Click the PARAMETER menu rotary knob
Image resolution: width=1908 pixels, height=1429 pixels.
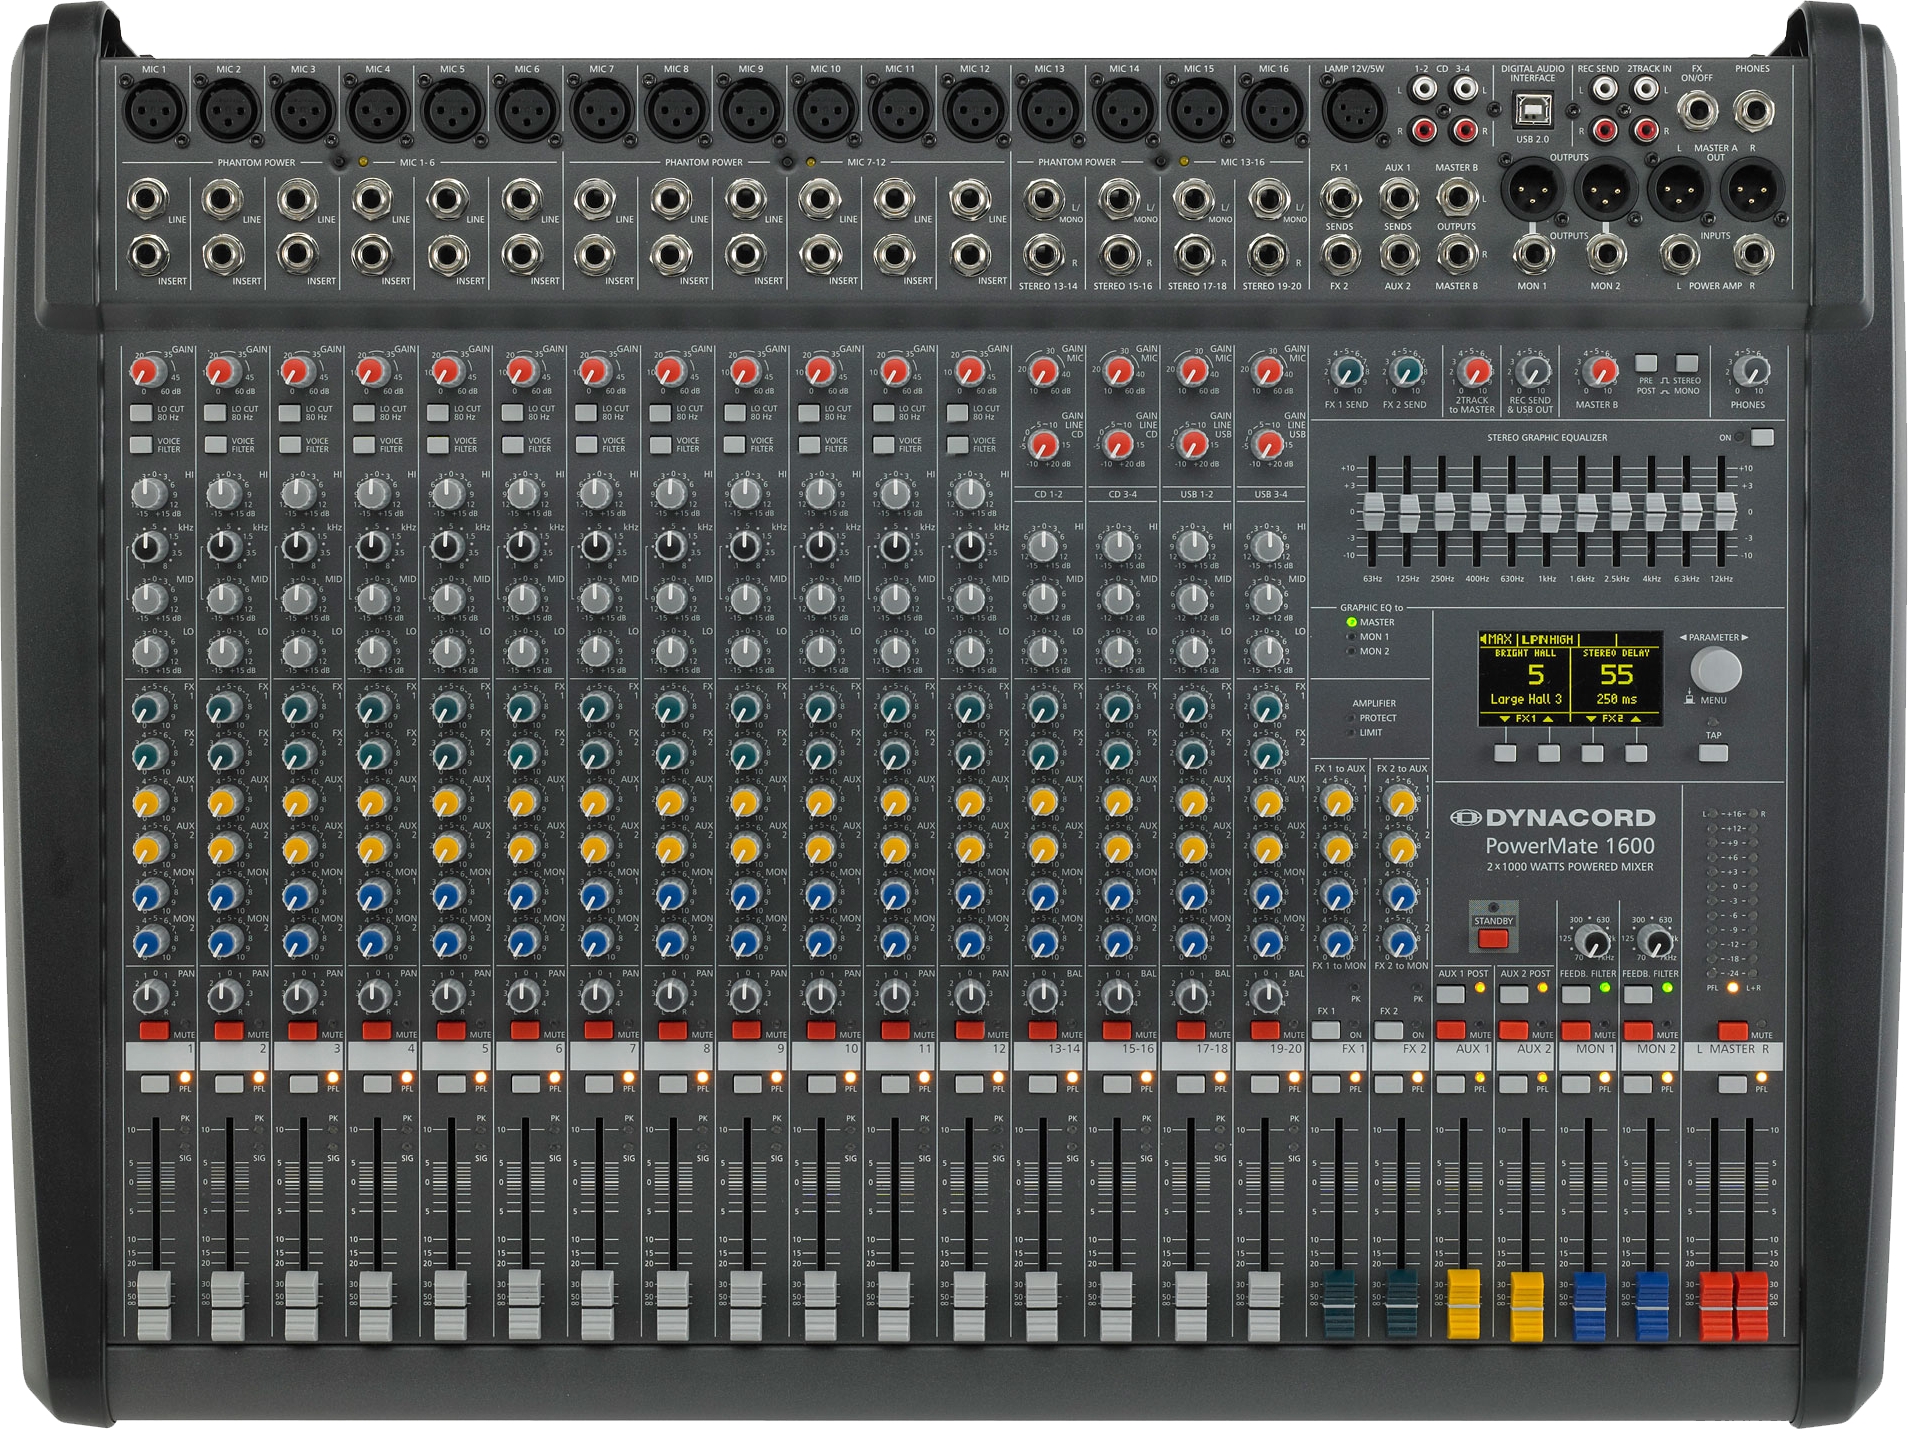(x=1715, y=670)
